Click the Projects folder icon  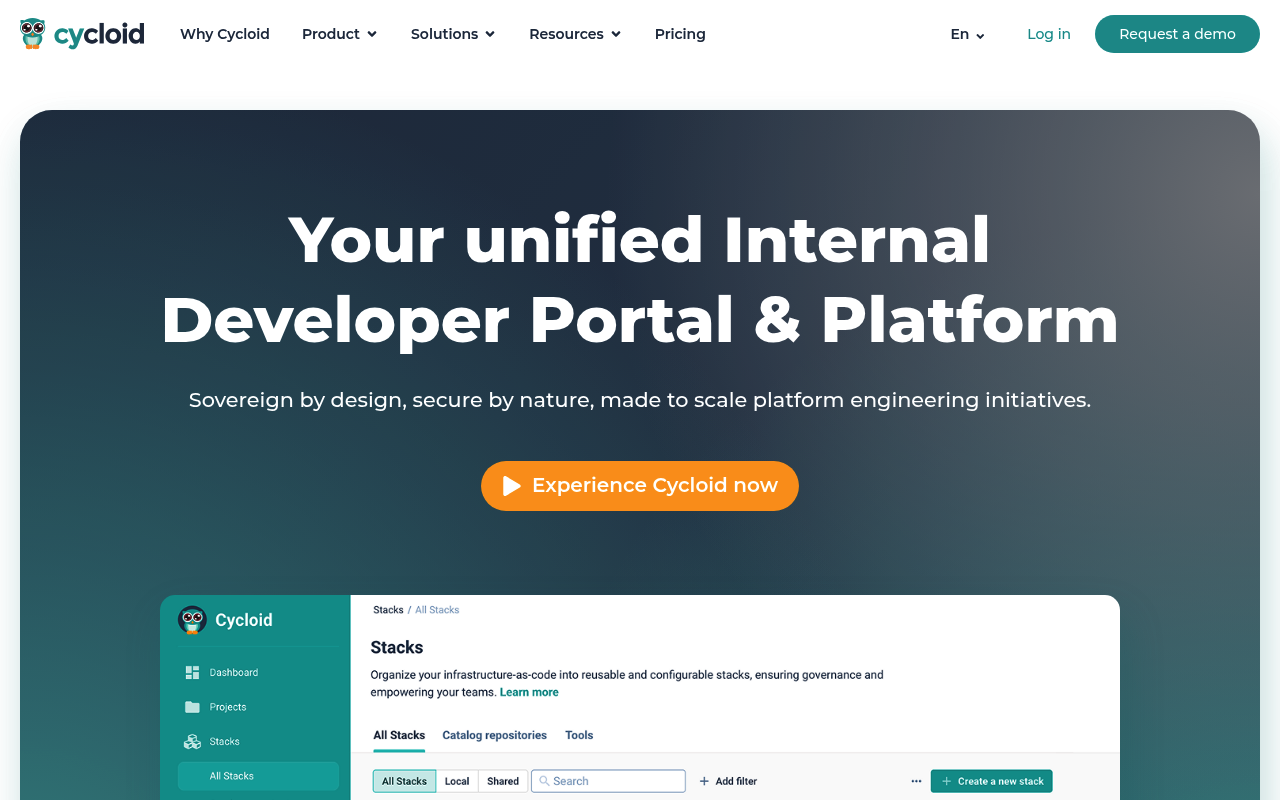(192, 707)
